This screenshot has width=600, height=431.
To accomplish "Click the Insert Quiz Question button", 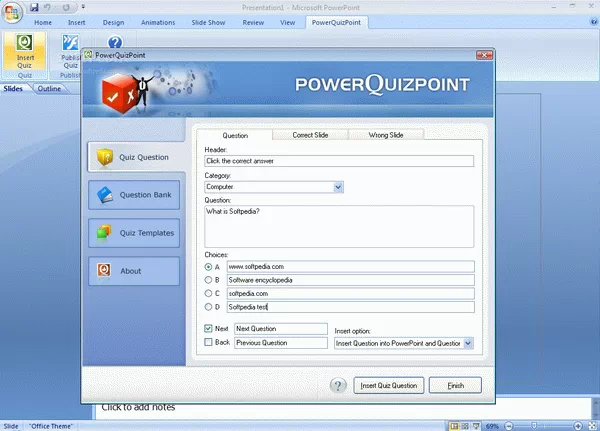I will [x=388, y=385].
